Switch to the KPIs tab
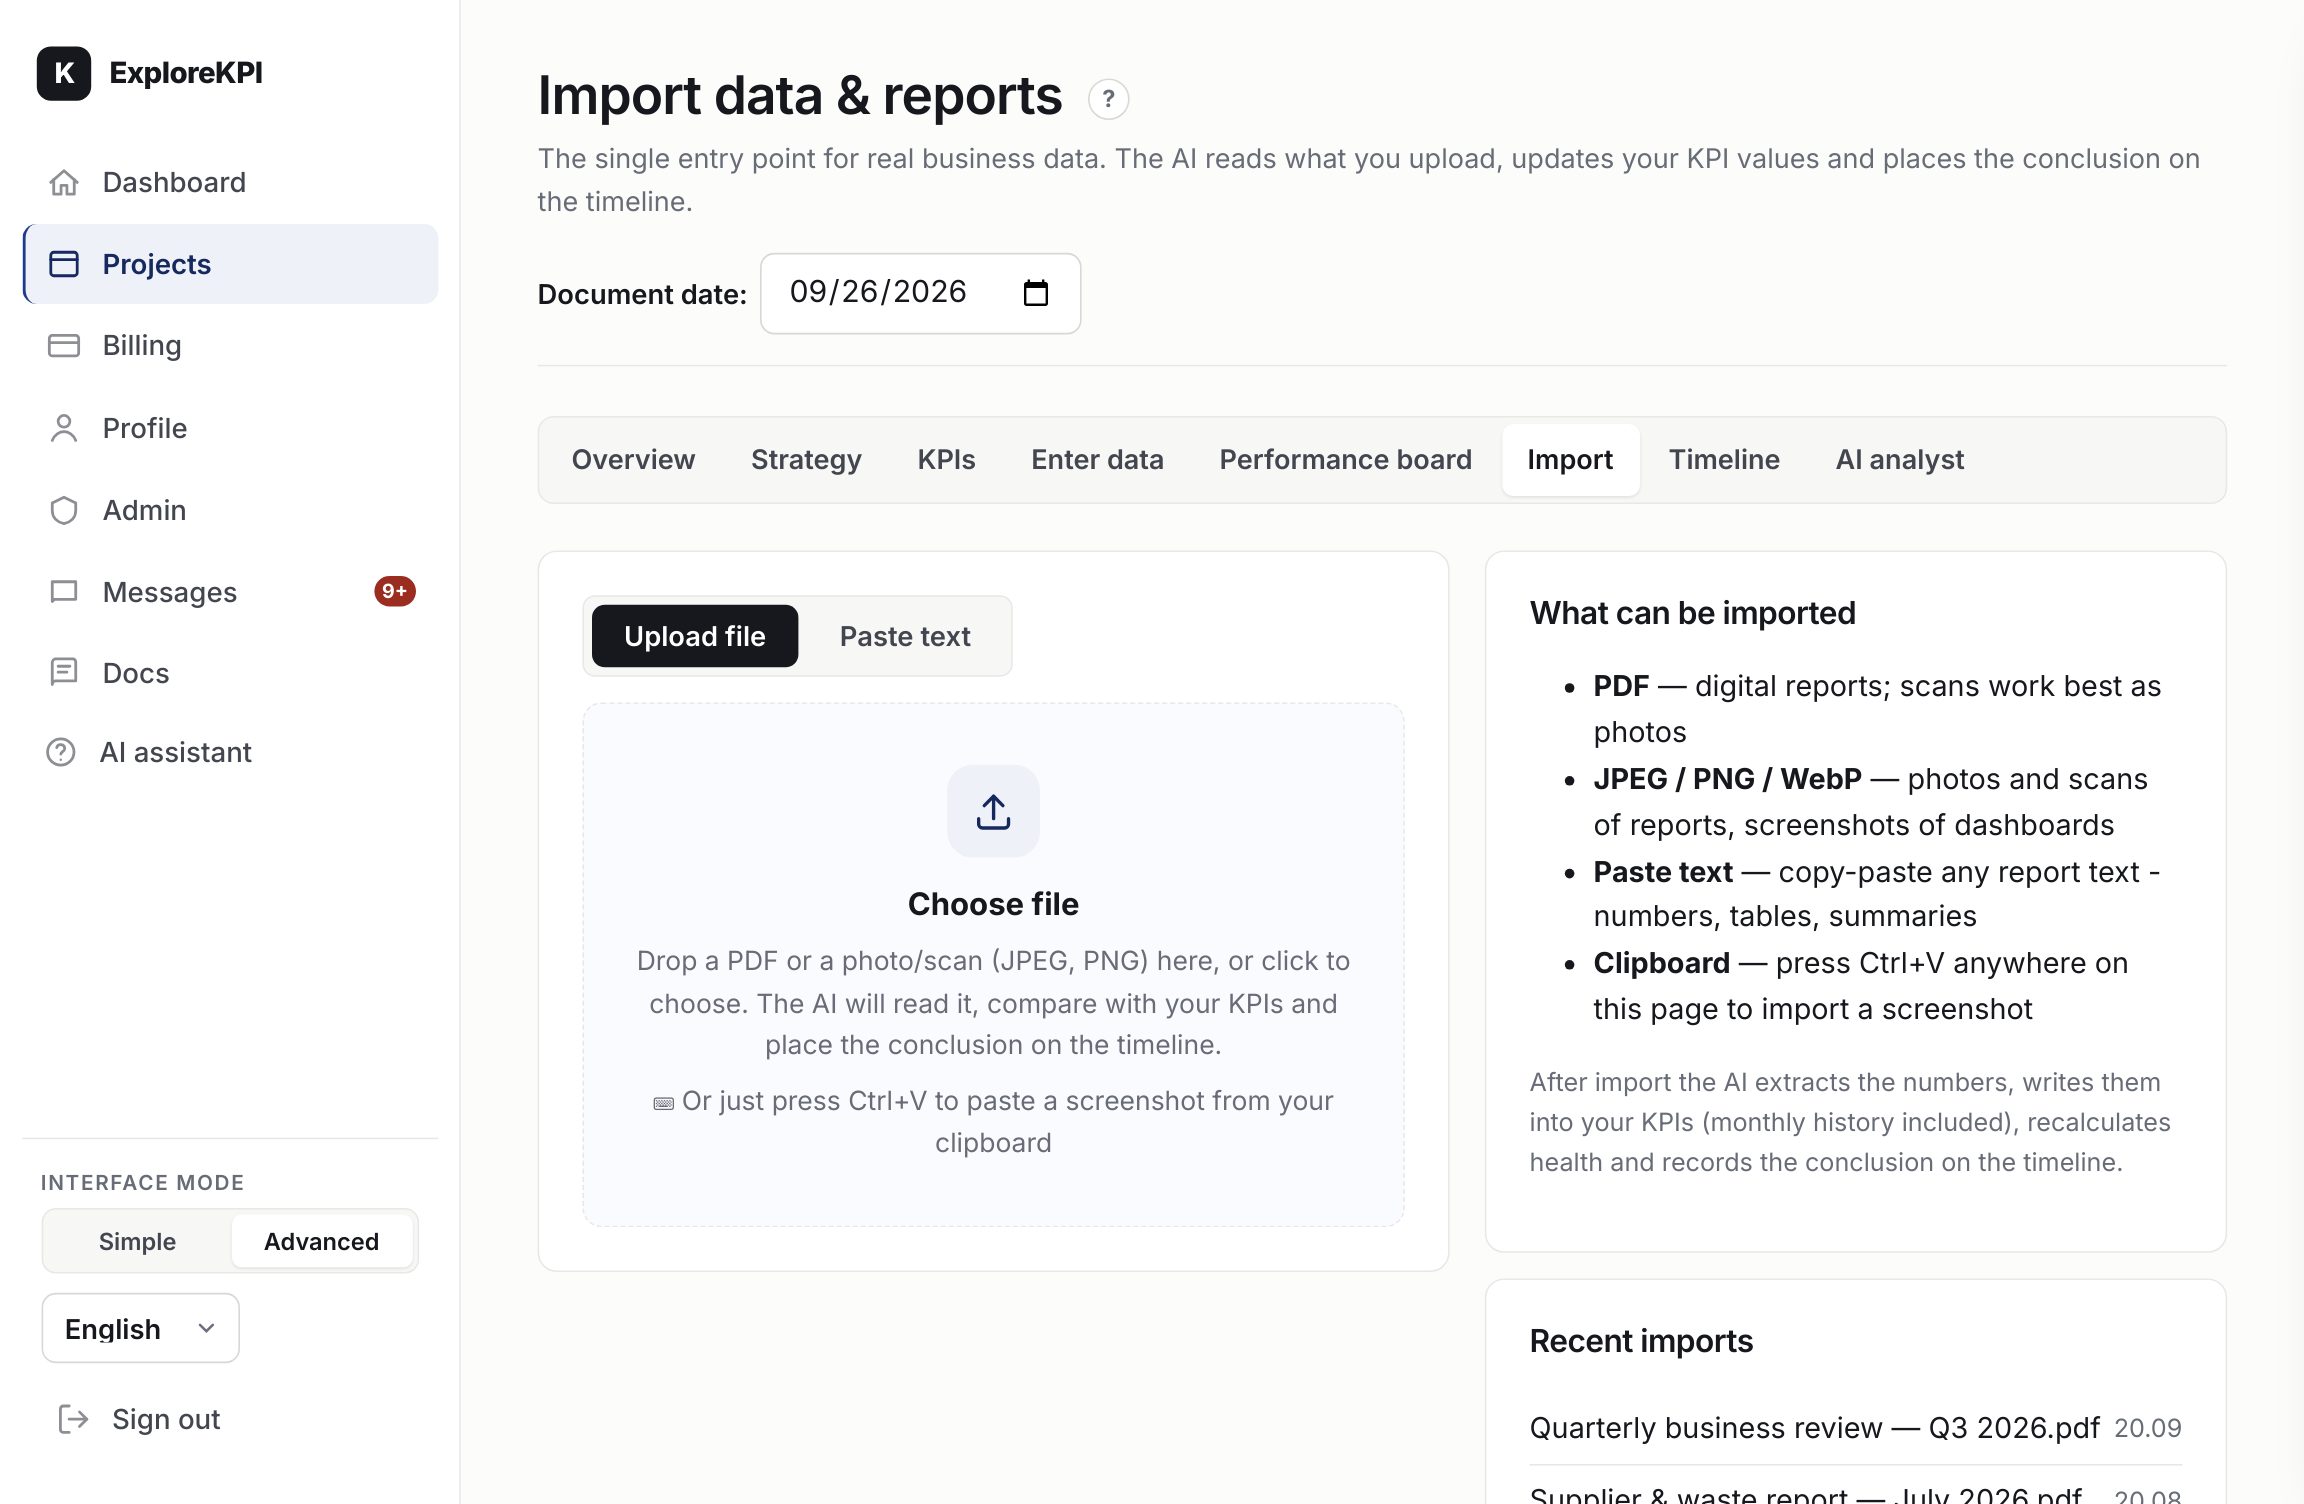Screen dimensions: 2304x1504 (946, 459)
